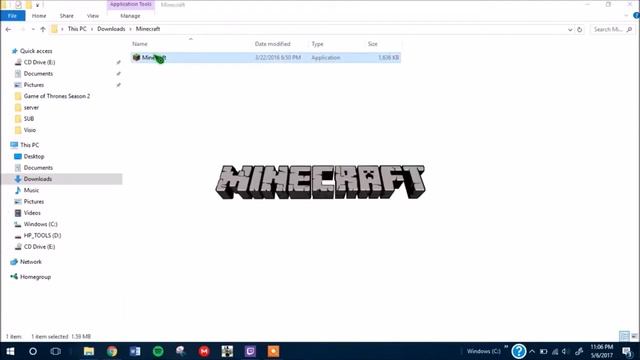Open the taskbar clock and date
The width and height of the screenshot is (640, 360).
[x=602, y=351]
